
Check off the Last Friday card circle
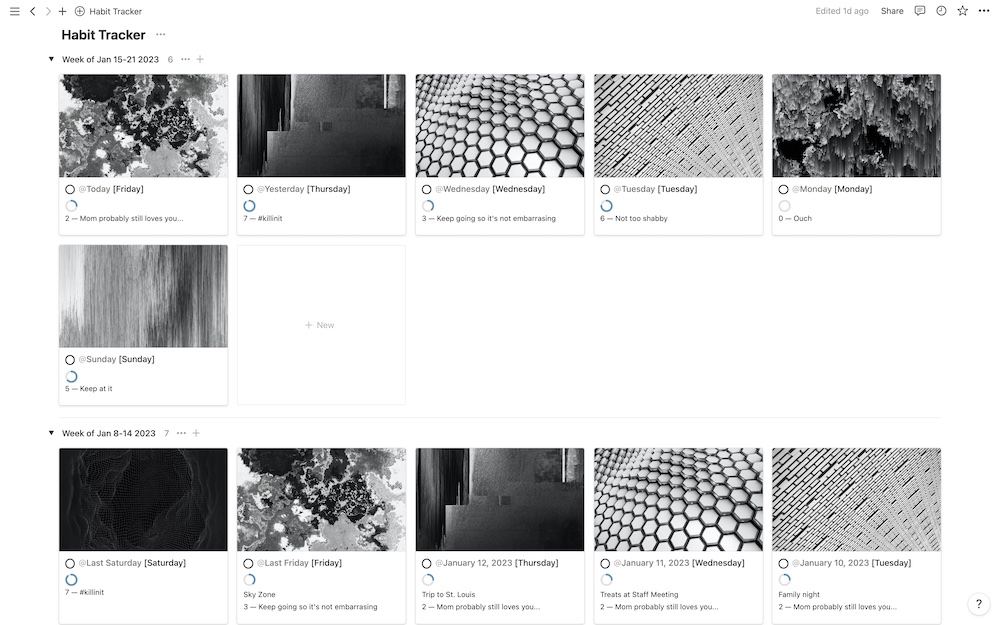(249, 563)
